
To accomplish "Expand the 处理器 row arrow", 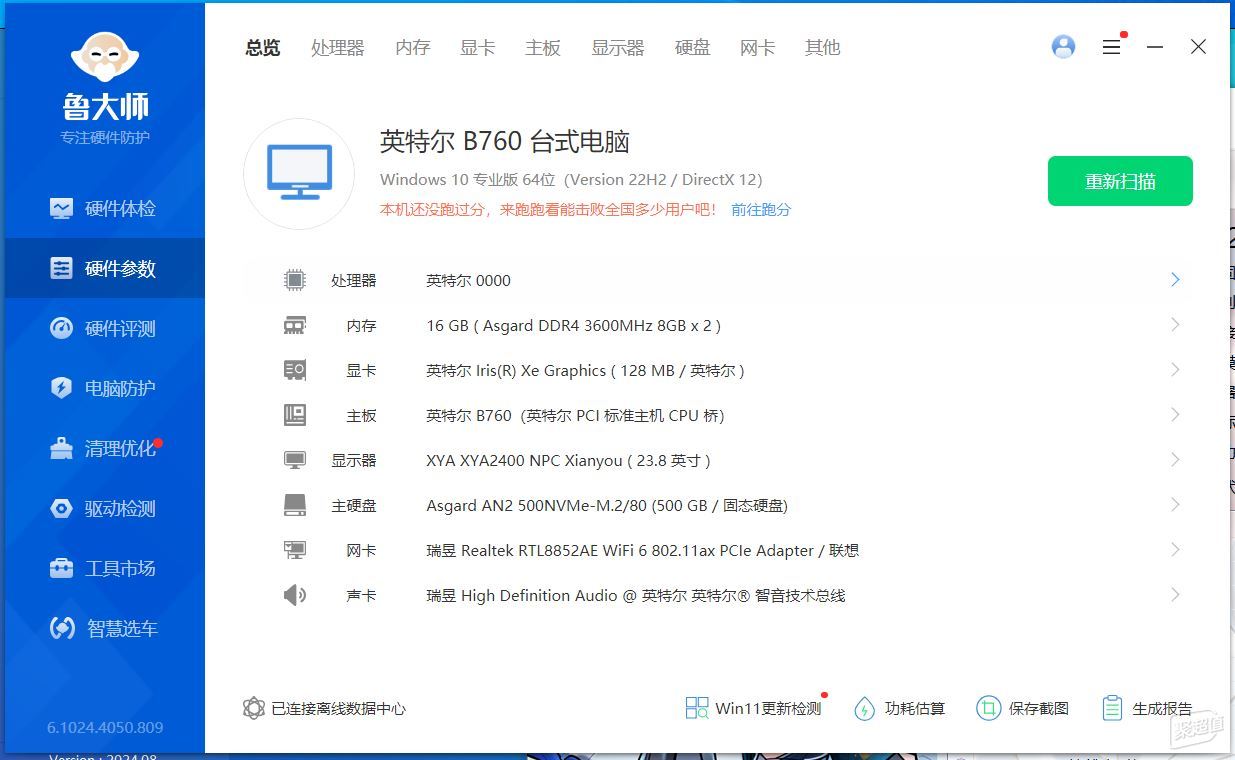I will coord(1176,280).
